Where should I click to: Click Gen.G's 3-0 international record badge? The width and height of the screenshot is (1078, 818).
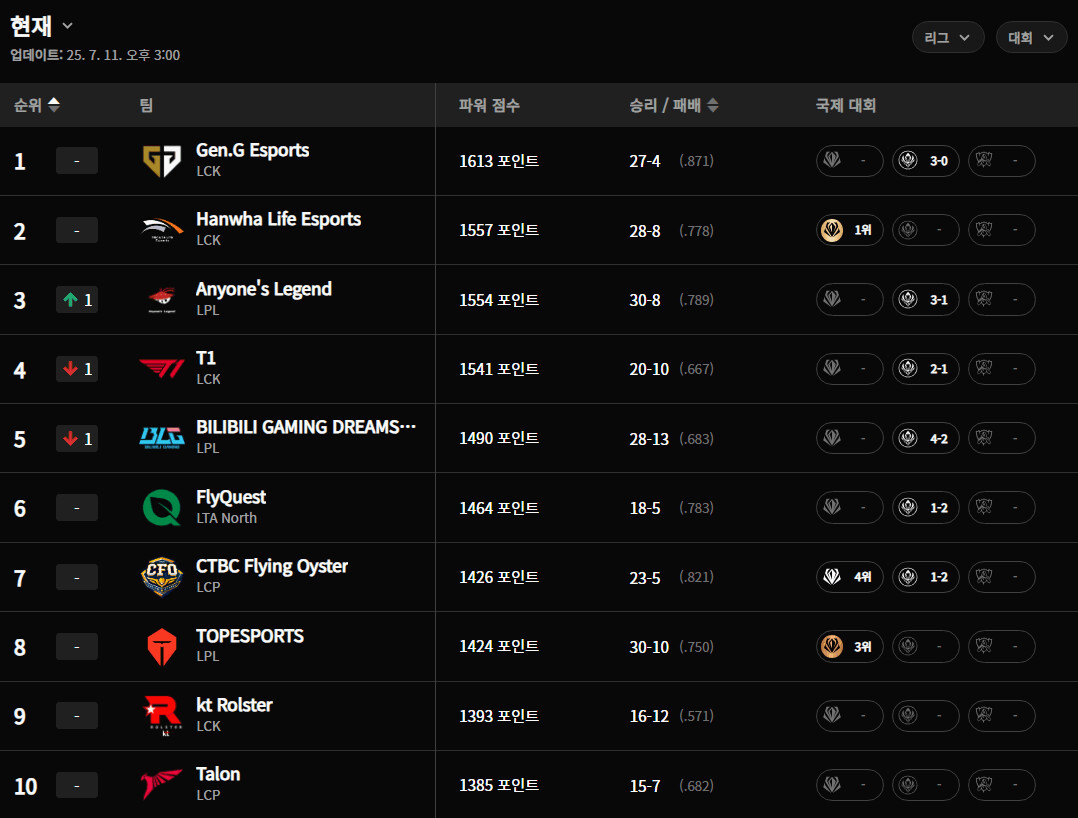[x=925, y=161]
